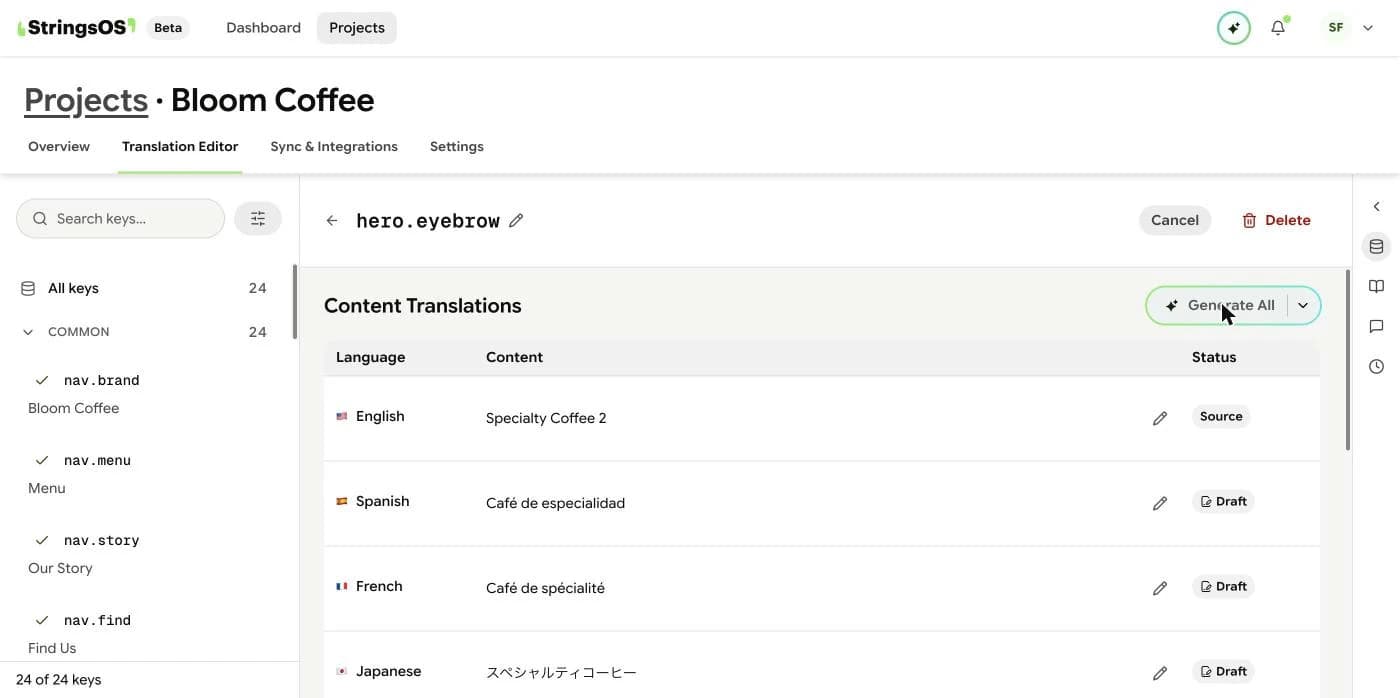The width and height of the screenshot is (1400, 698).
Task: Open the notifications bell
Action: 1278,28
